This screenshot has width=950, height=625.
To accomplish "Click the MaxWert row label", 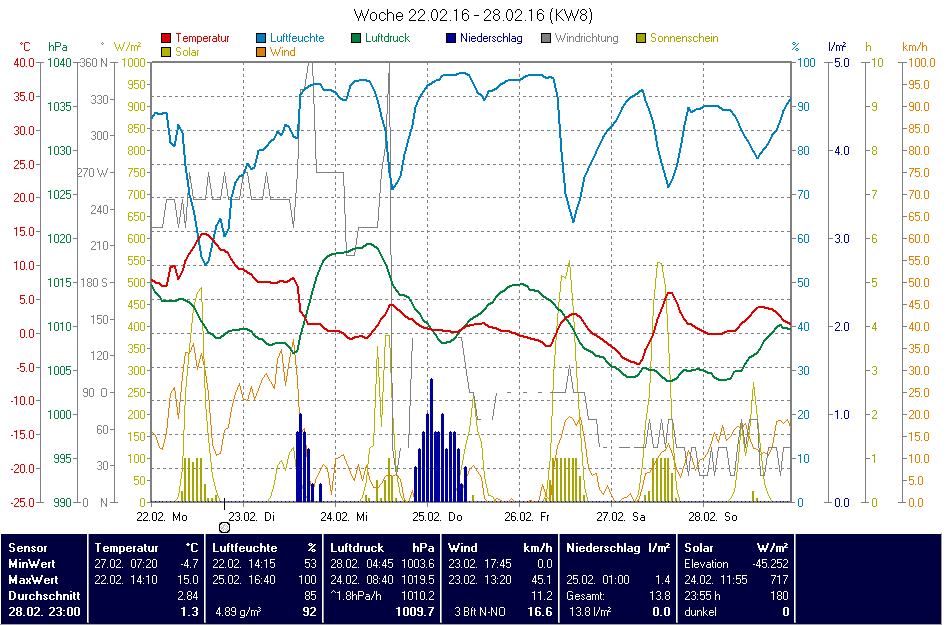I will point(33,580).
